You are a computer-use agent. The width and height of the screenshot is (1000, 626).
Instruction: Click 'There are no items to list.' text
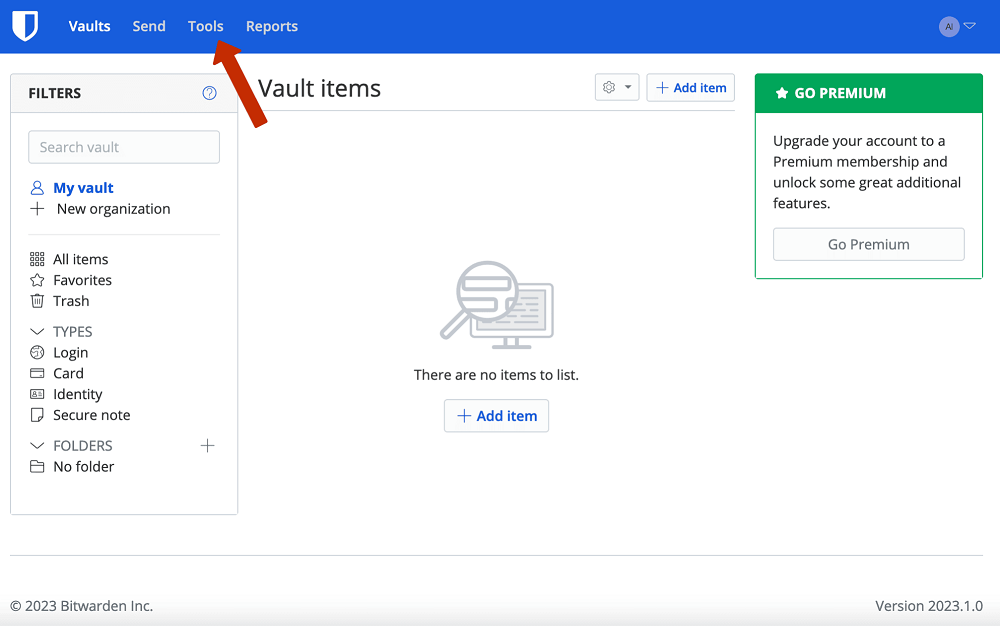[496, 375]
